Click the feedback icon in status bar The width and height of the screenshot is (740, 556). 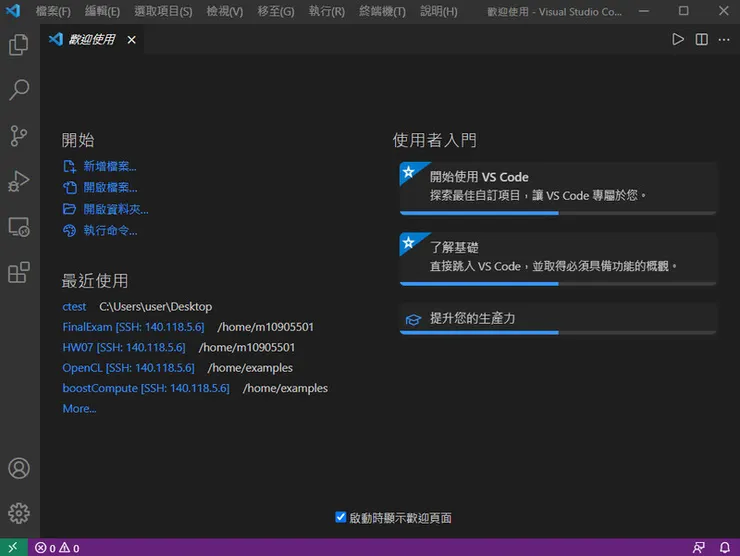click(698, 548)
